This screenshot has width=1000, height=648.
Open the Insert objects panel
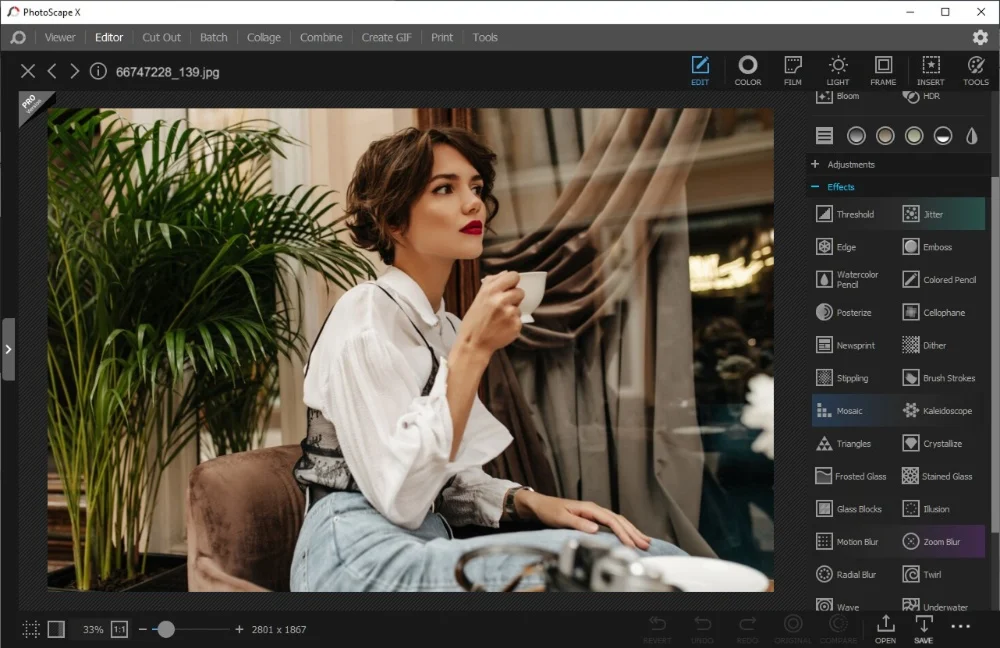(930, 70)
